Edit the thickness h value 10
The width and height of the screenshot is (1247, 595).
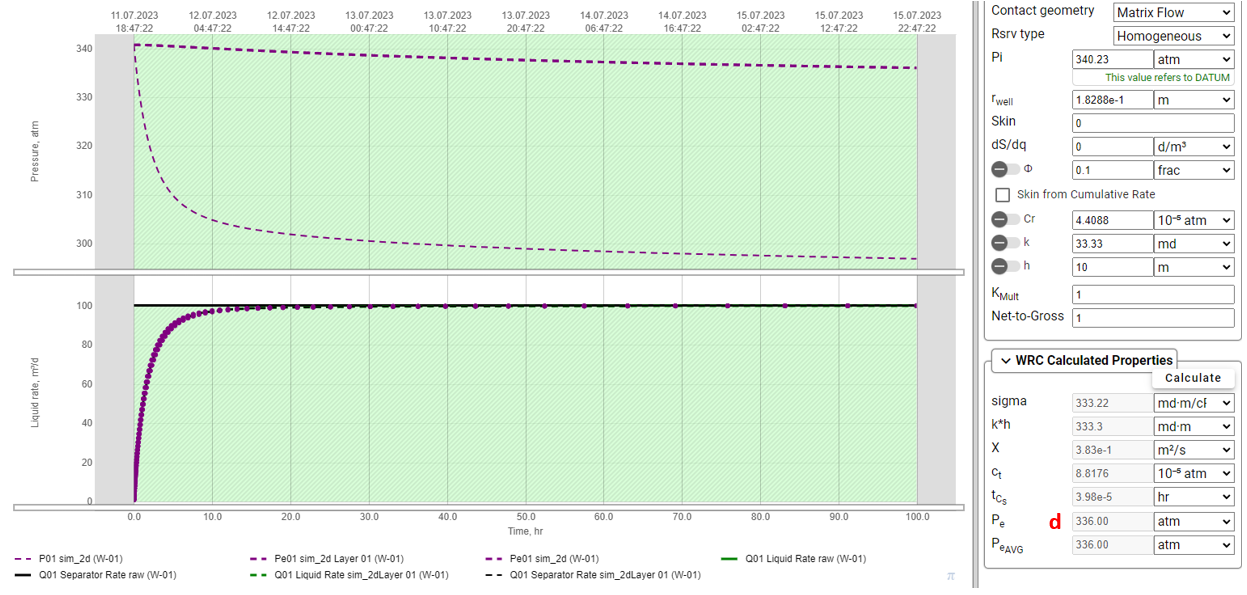(1113, 268)
